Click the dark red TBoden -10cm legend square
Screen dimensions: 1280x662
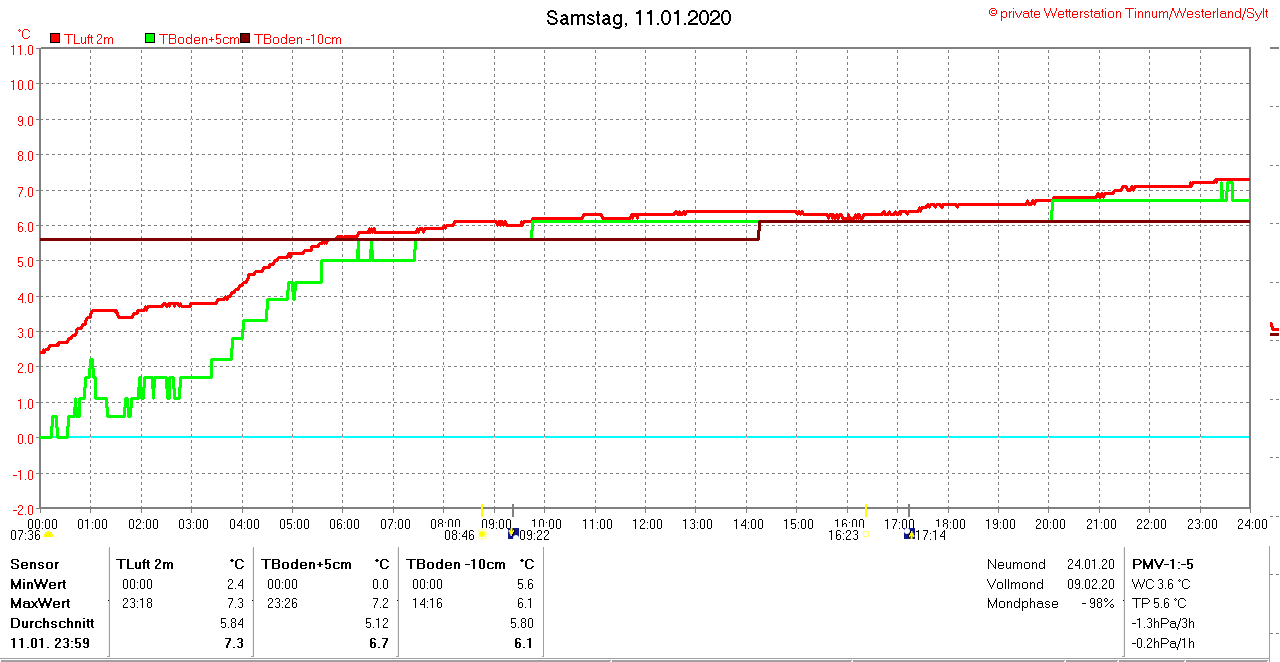pyautogui.click(x=246, y=38)
